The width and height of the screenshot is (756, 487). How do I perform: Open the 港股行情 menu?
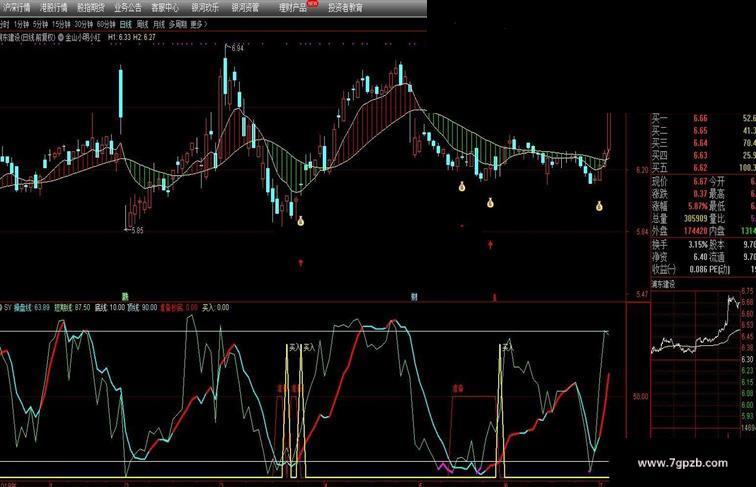tap(54, 7)
